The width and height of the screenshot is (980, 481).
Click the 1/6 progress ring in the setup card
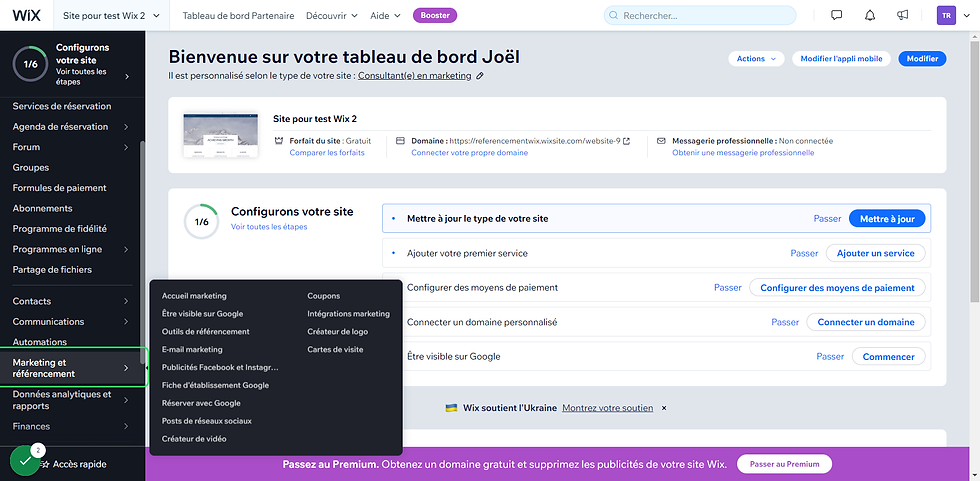(x=201, y=222)
